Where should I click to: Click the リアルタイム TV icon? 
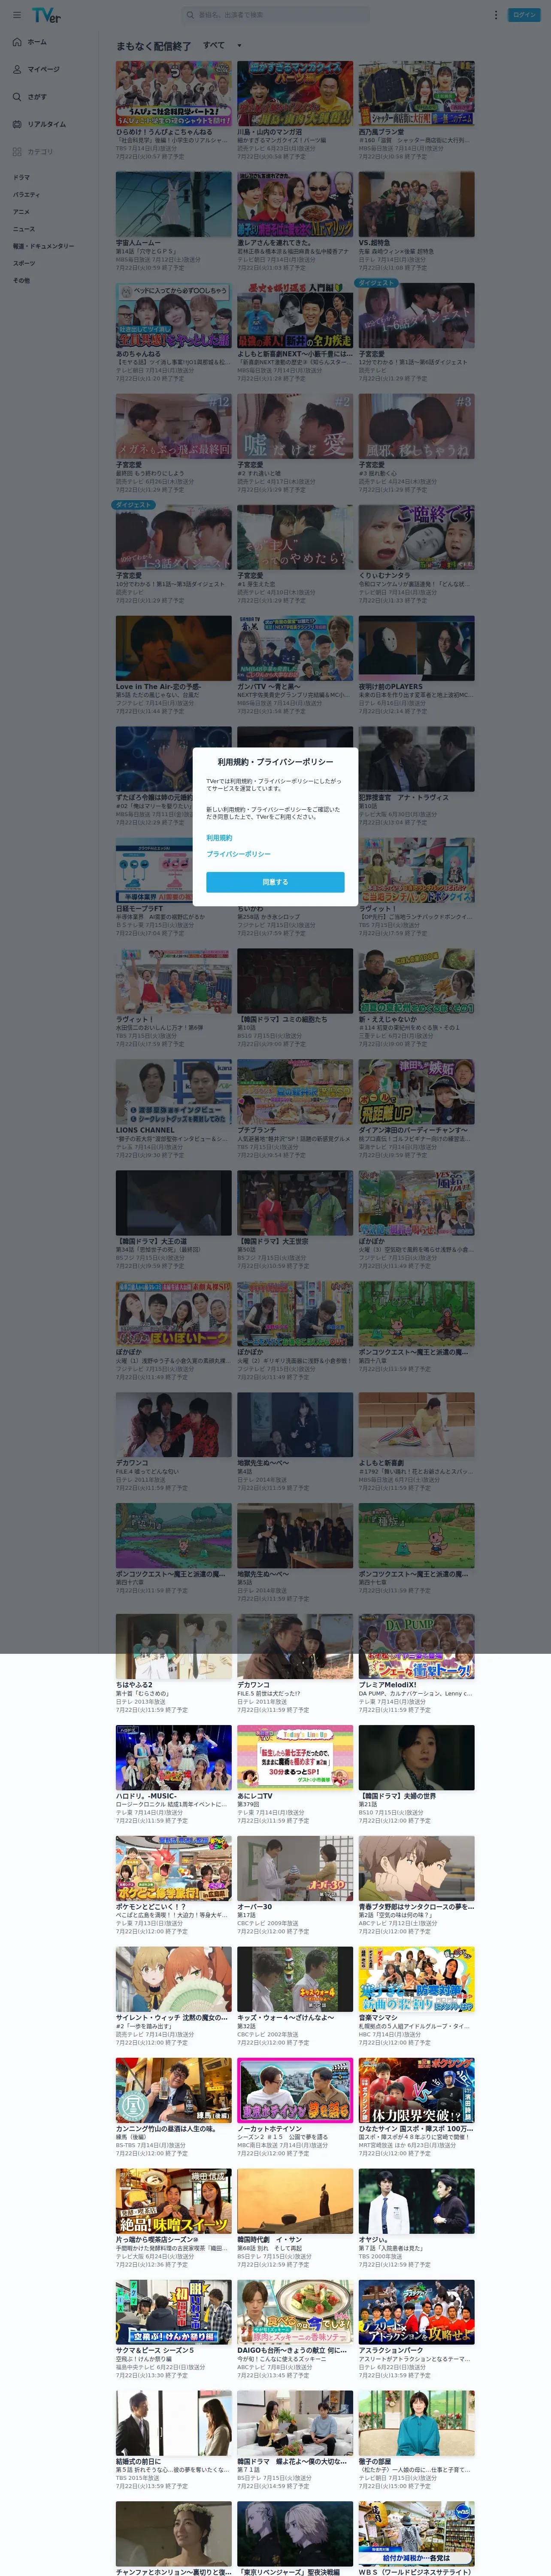click(17, 124)
